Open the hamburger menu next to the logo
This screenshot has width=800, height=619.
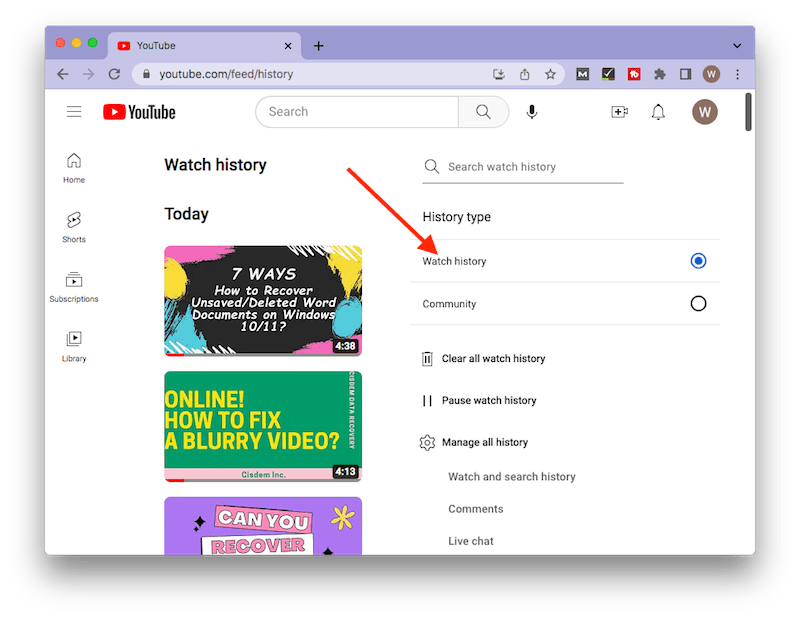(x=73, y=111)
